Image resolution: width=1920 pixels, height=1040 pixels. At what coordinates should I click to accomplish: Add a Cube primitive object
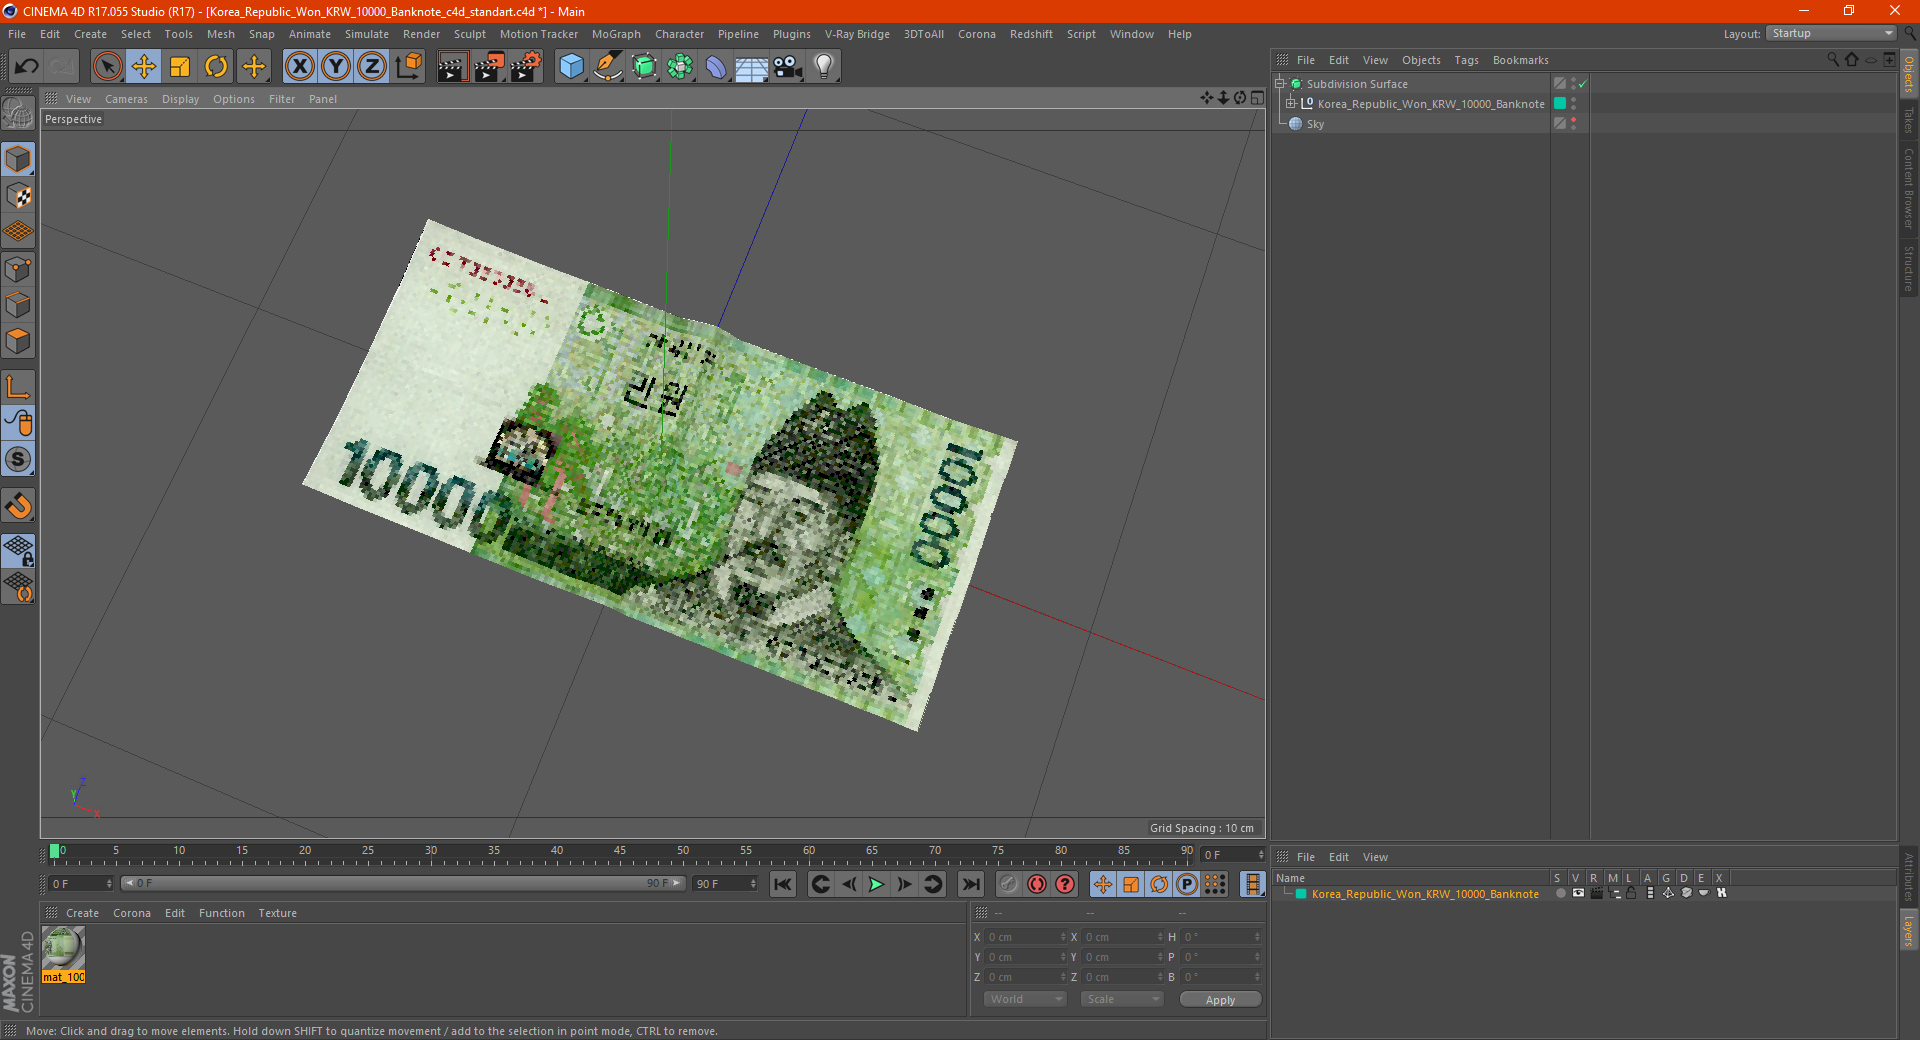pos(571,67)
